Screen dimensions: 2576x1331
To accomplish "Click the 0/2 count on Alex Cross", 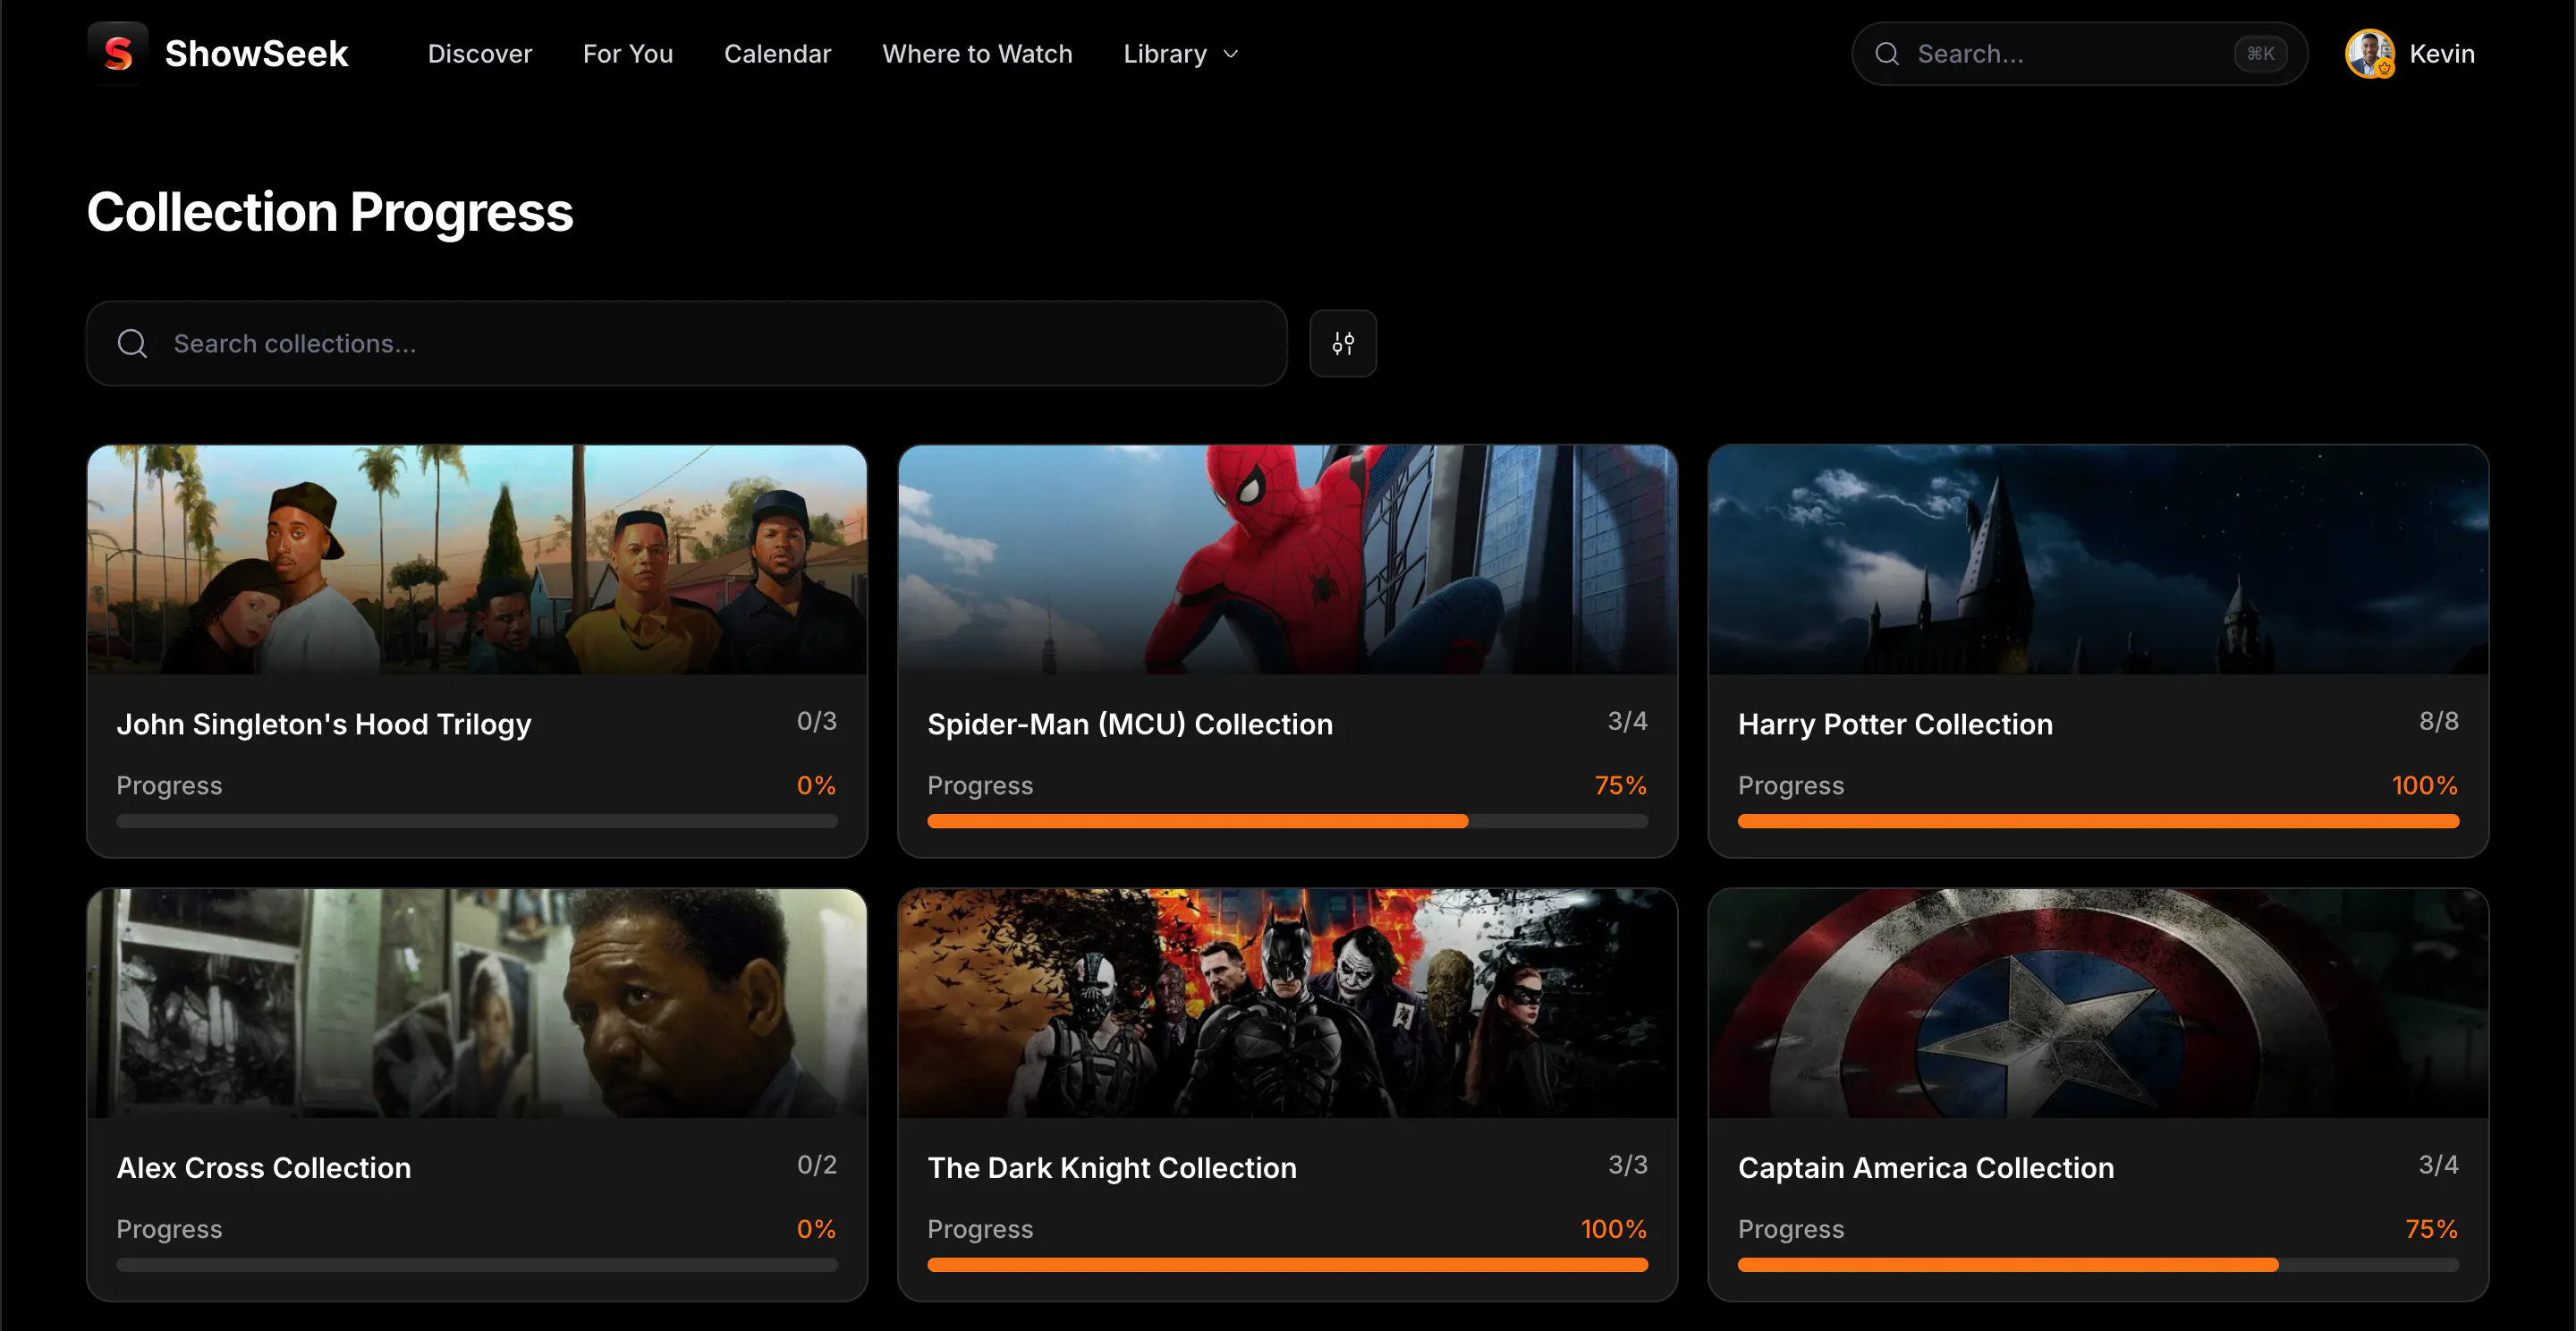I will 817,1165.
